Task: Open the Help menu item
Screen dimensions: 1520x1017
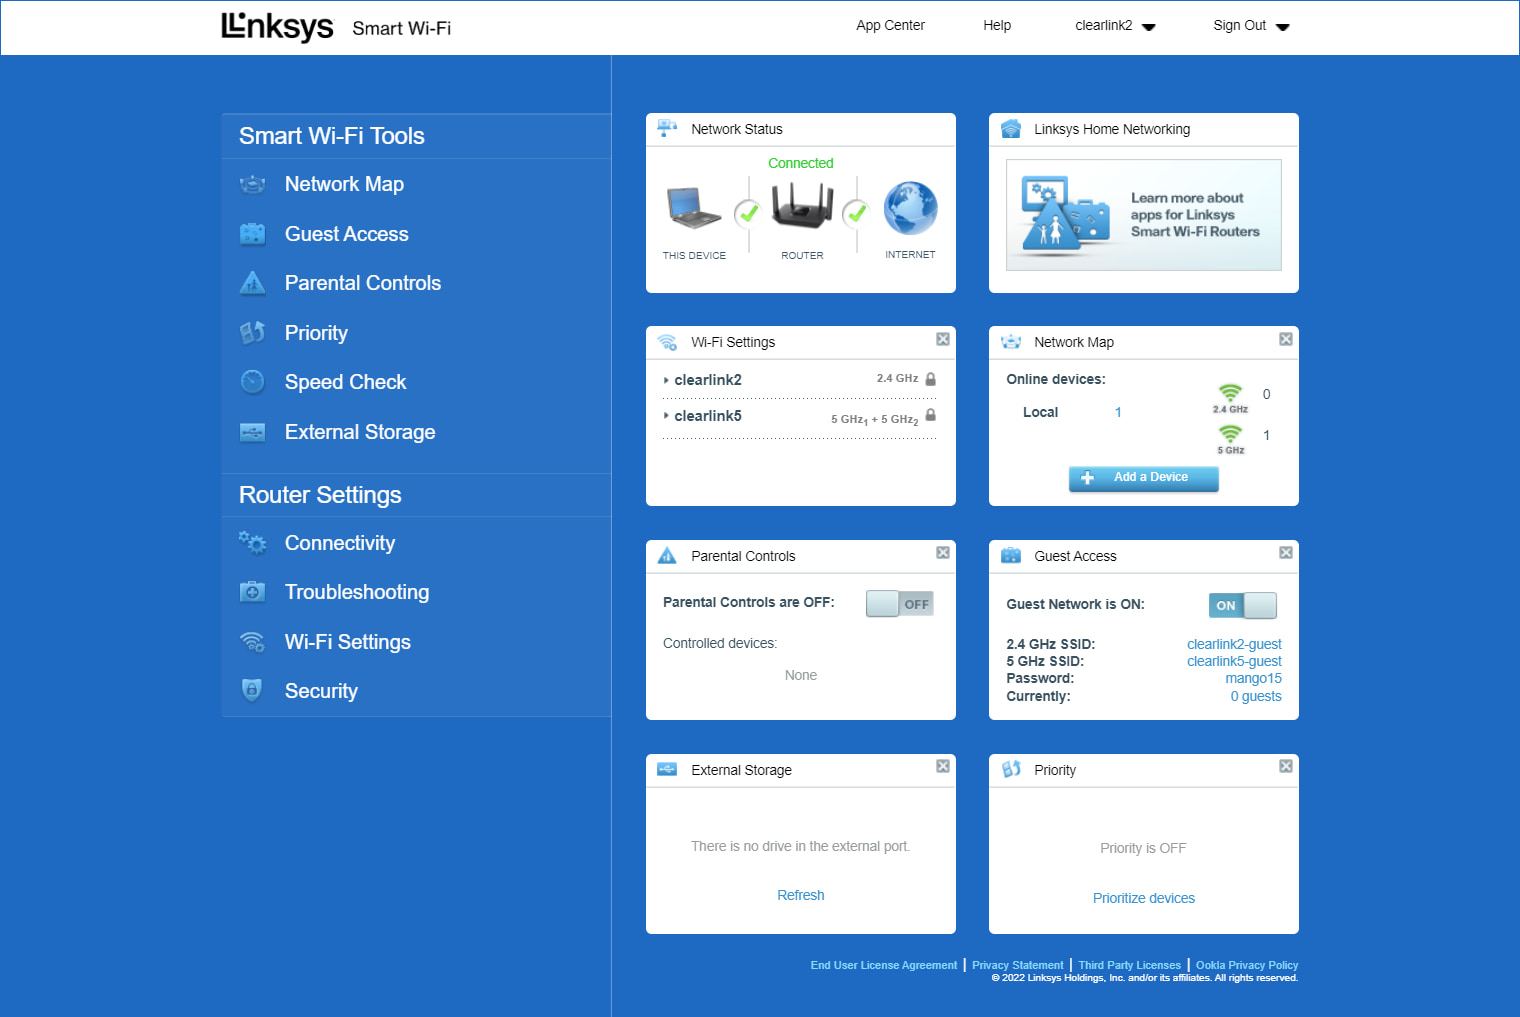Action: pos(997,25)
